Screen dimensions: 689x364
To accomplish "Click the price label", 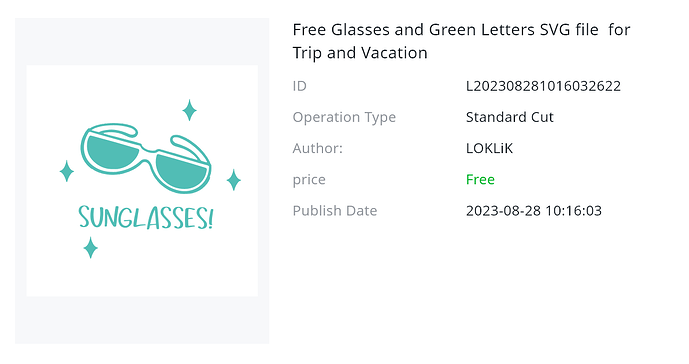I will (309, 180).
